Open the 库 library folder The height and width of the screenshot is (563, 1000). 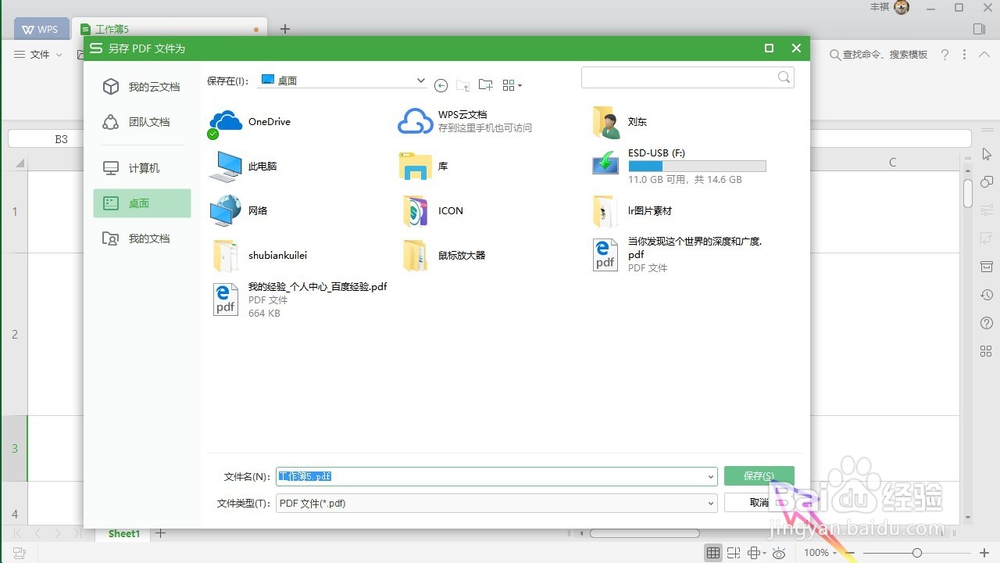[x=423, y=166]
